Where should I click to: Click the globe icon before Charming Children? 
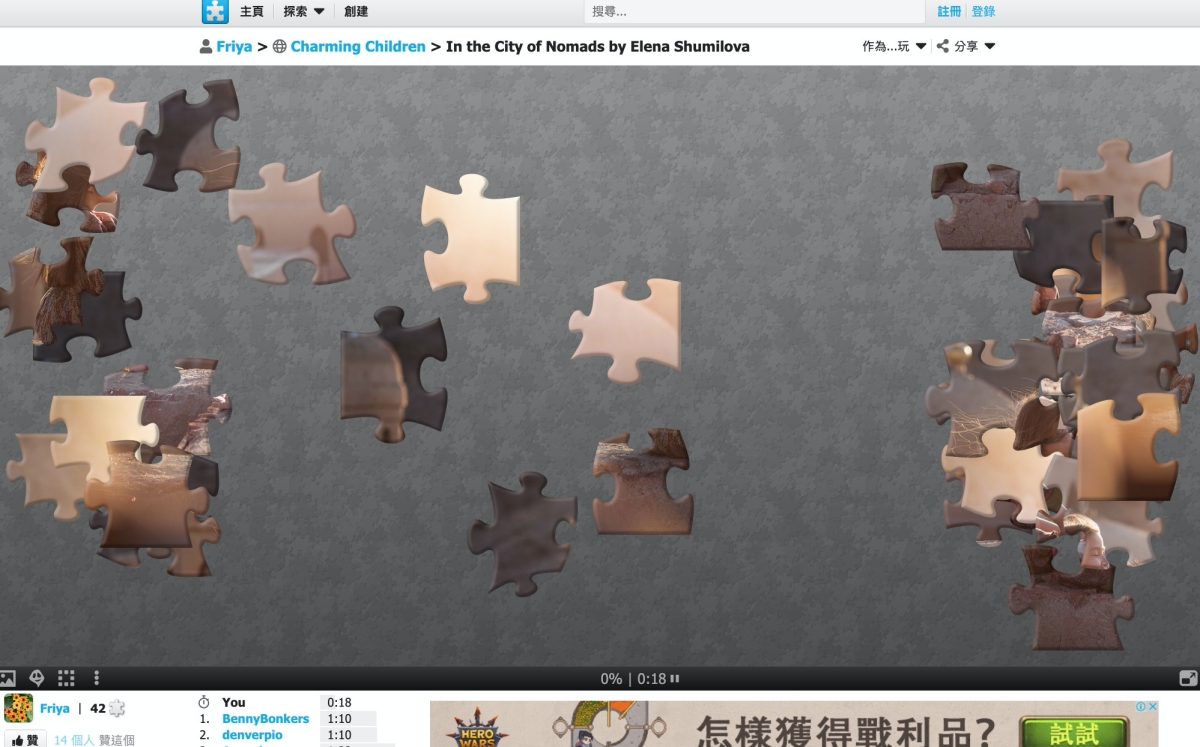point(279,46)
